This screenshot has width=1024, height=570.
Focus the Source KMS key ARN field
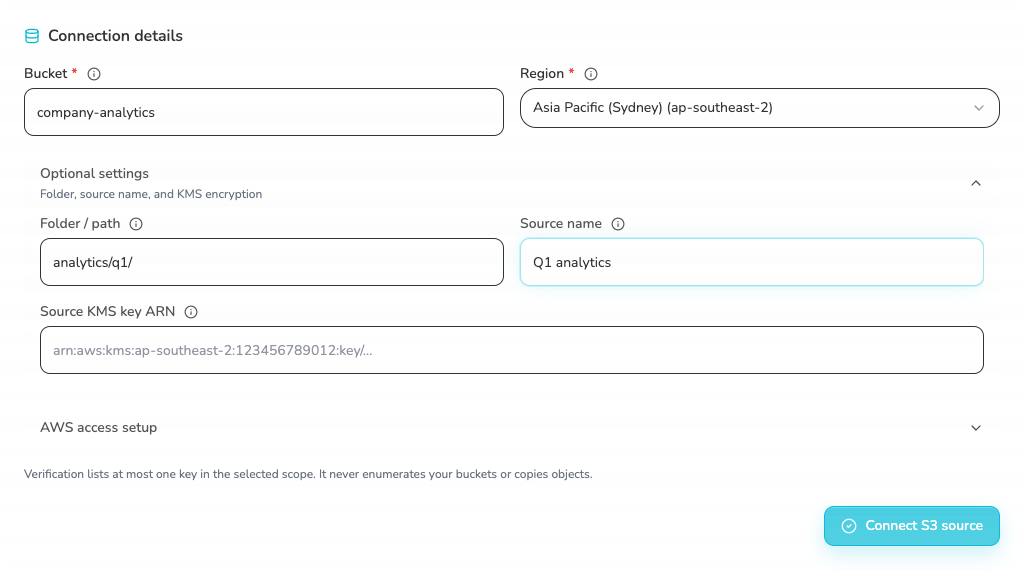512,350
